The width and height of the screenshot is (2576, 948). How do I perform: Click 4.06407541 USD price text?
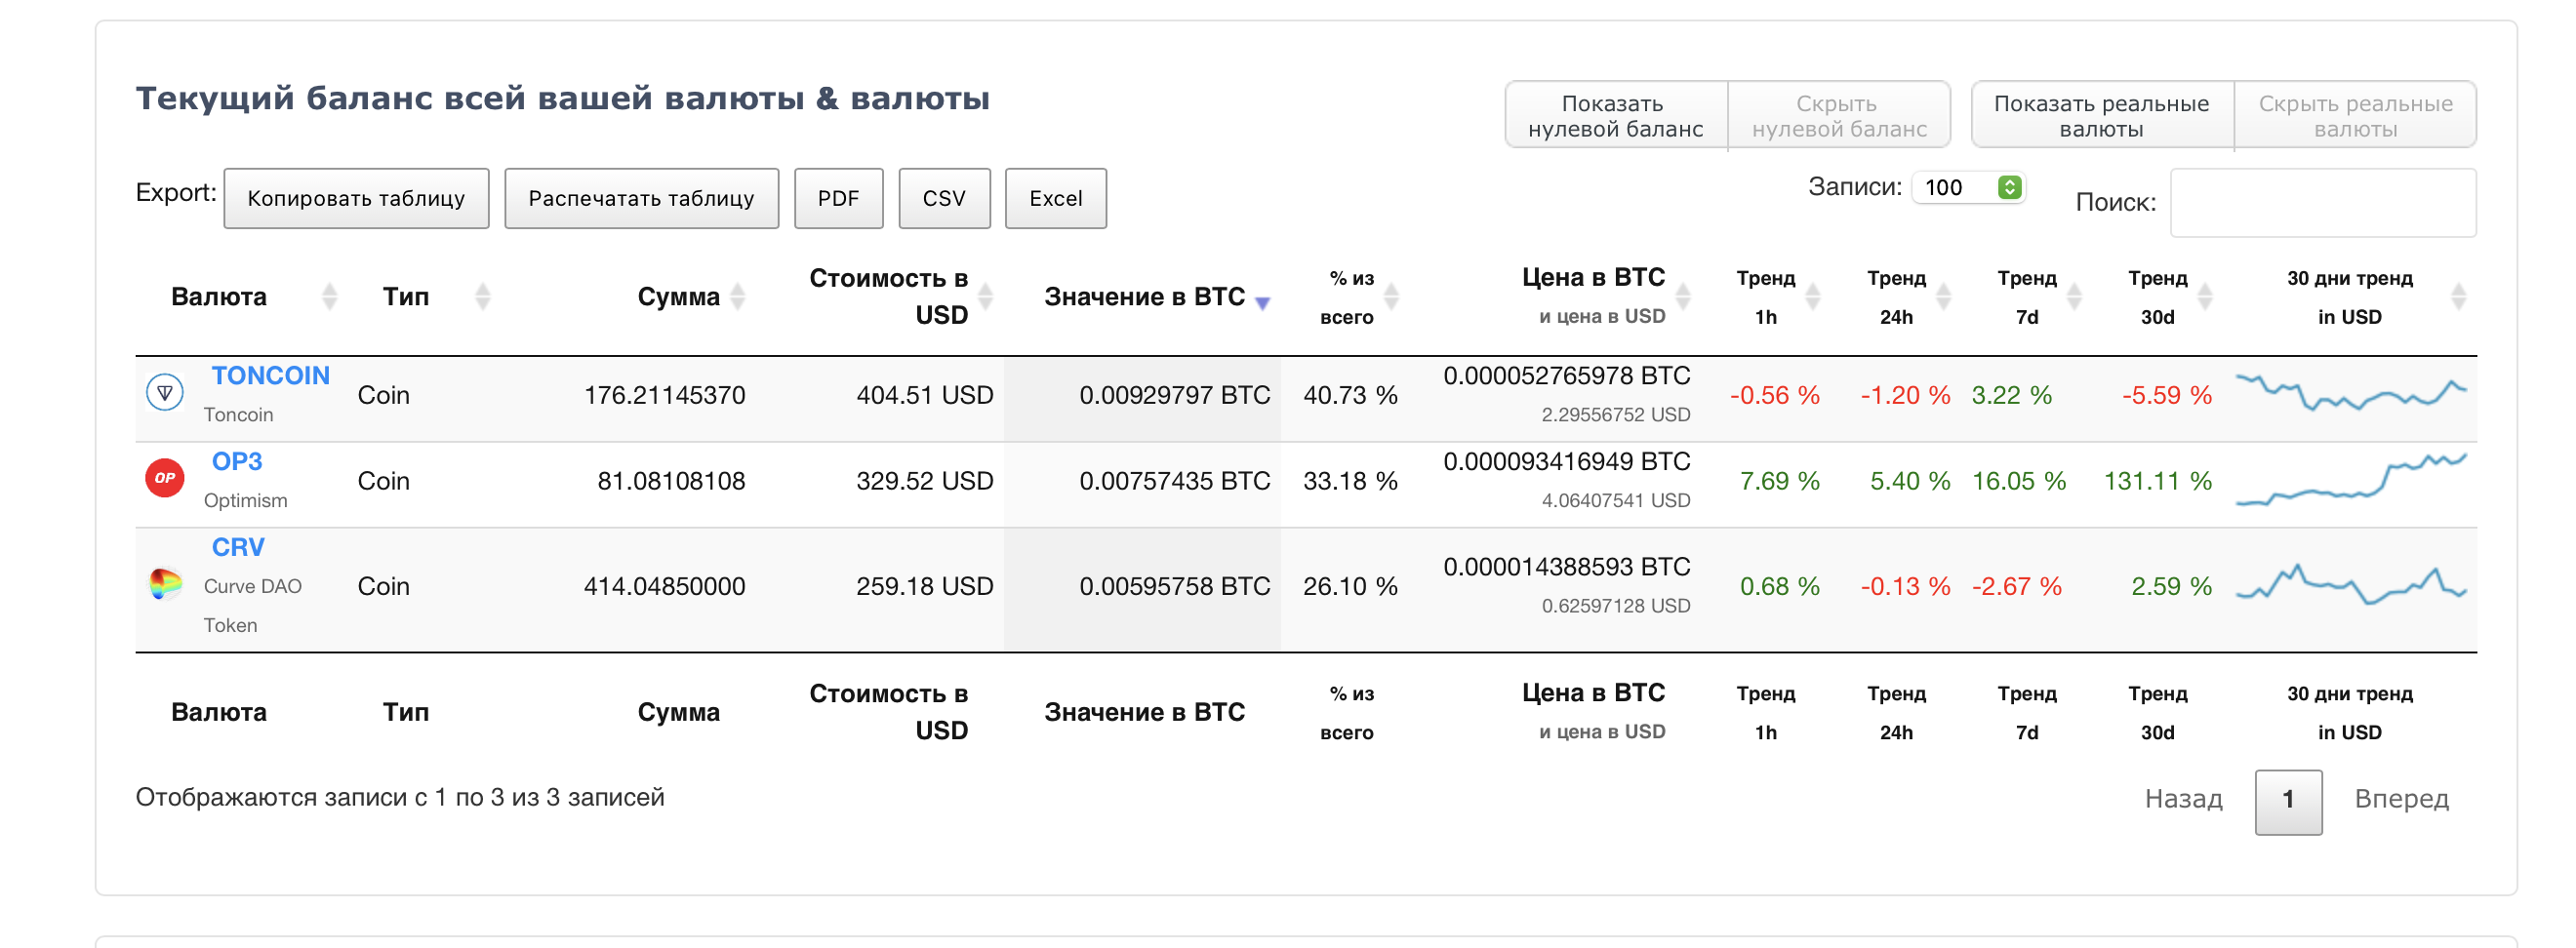tap(1615, 500)
